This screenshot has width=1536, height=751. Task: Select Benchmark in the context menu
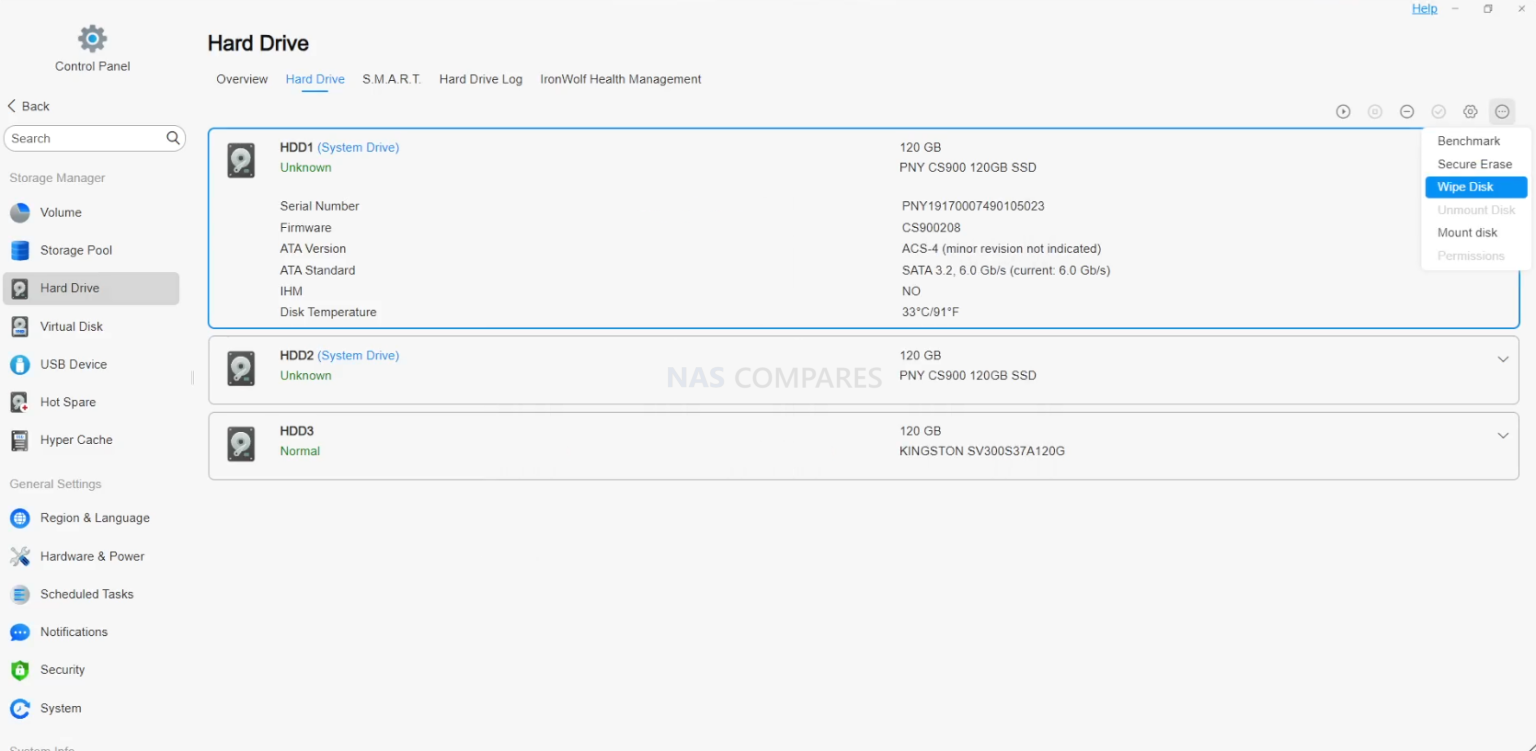click(1469, 141)
